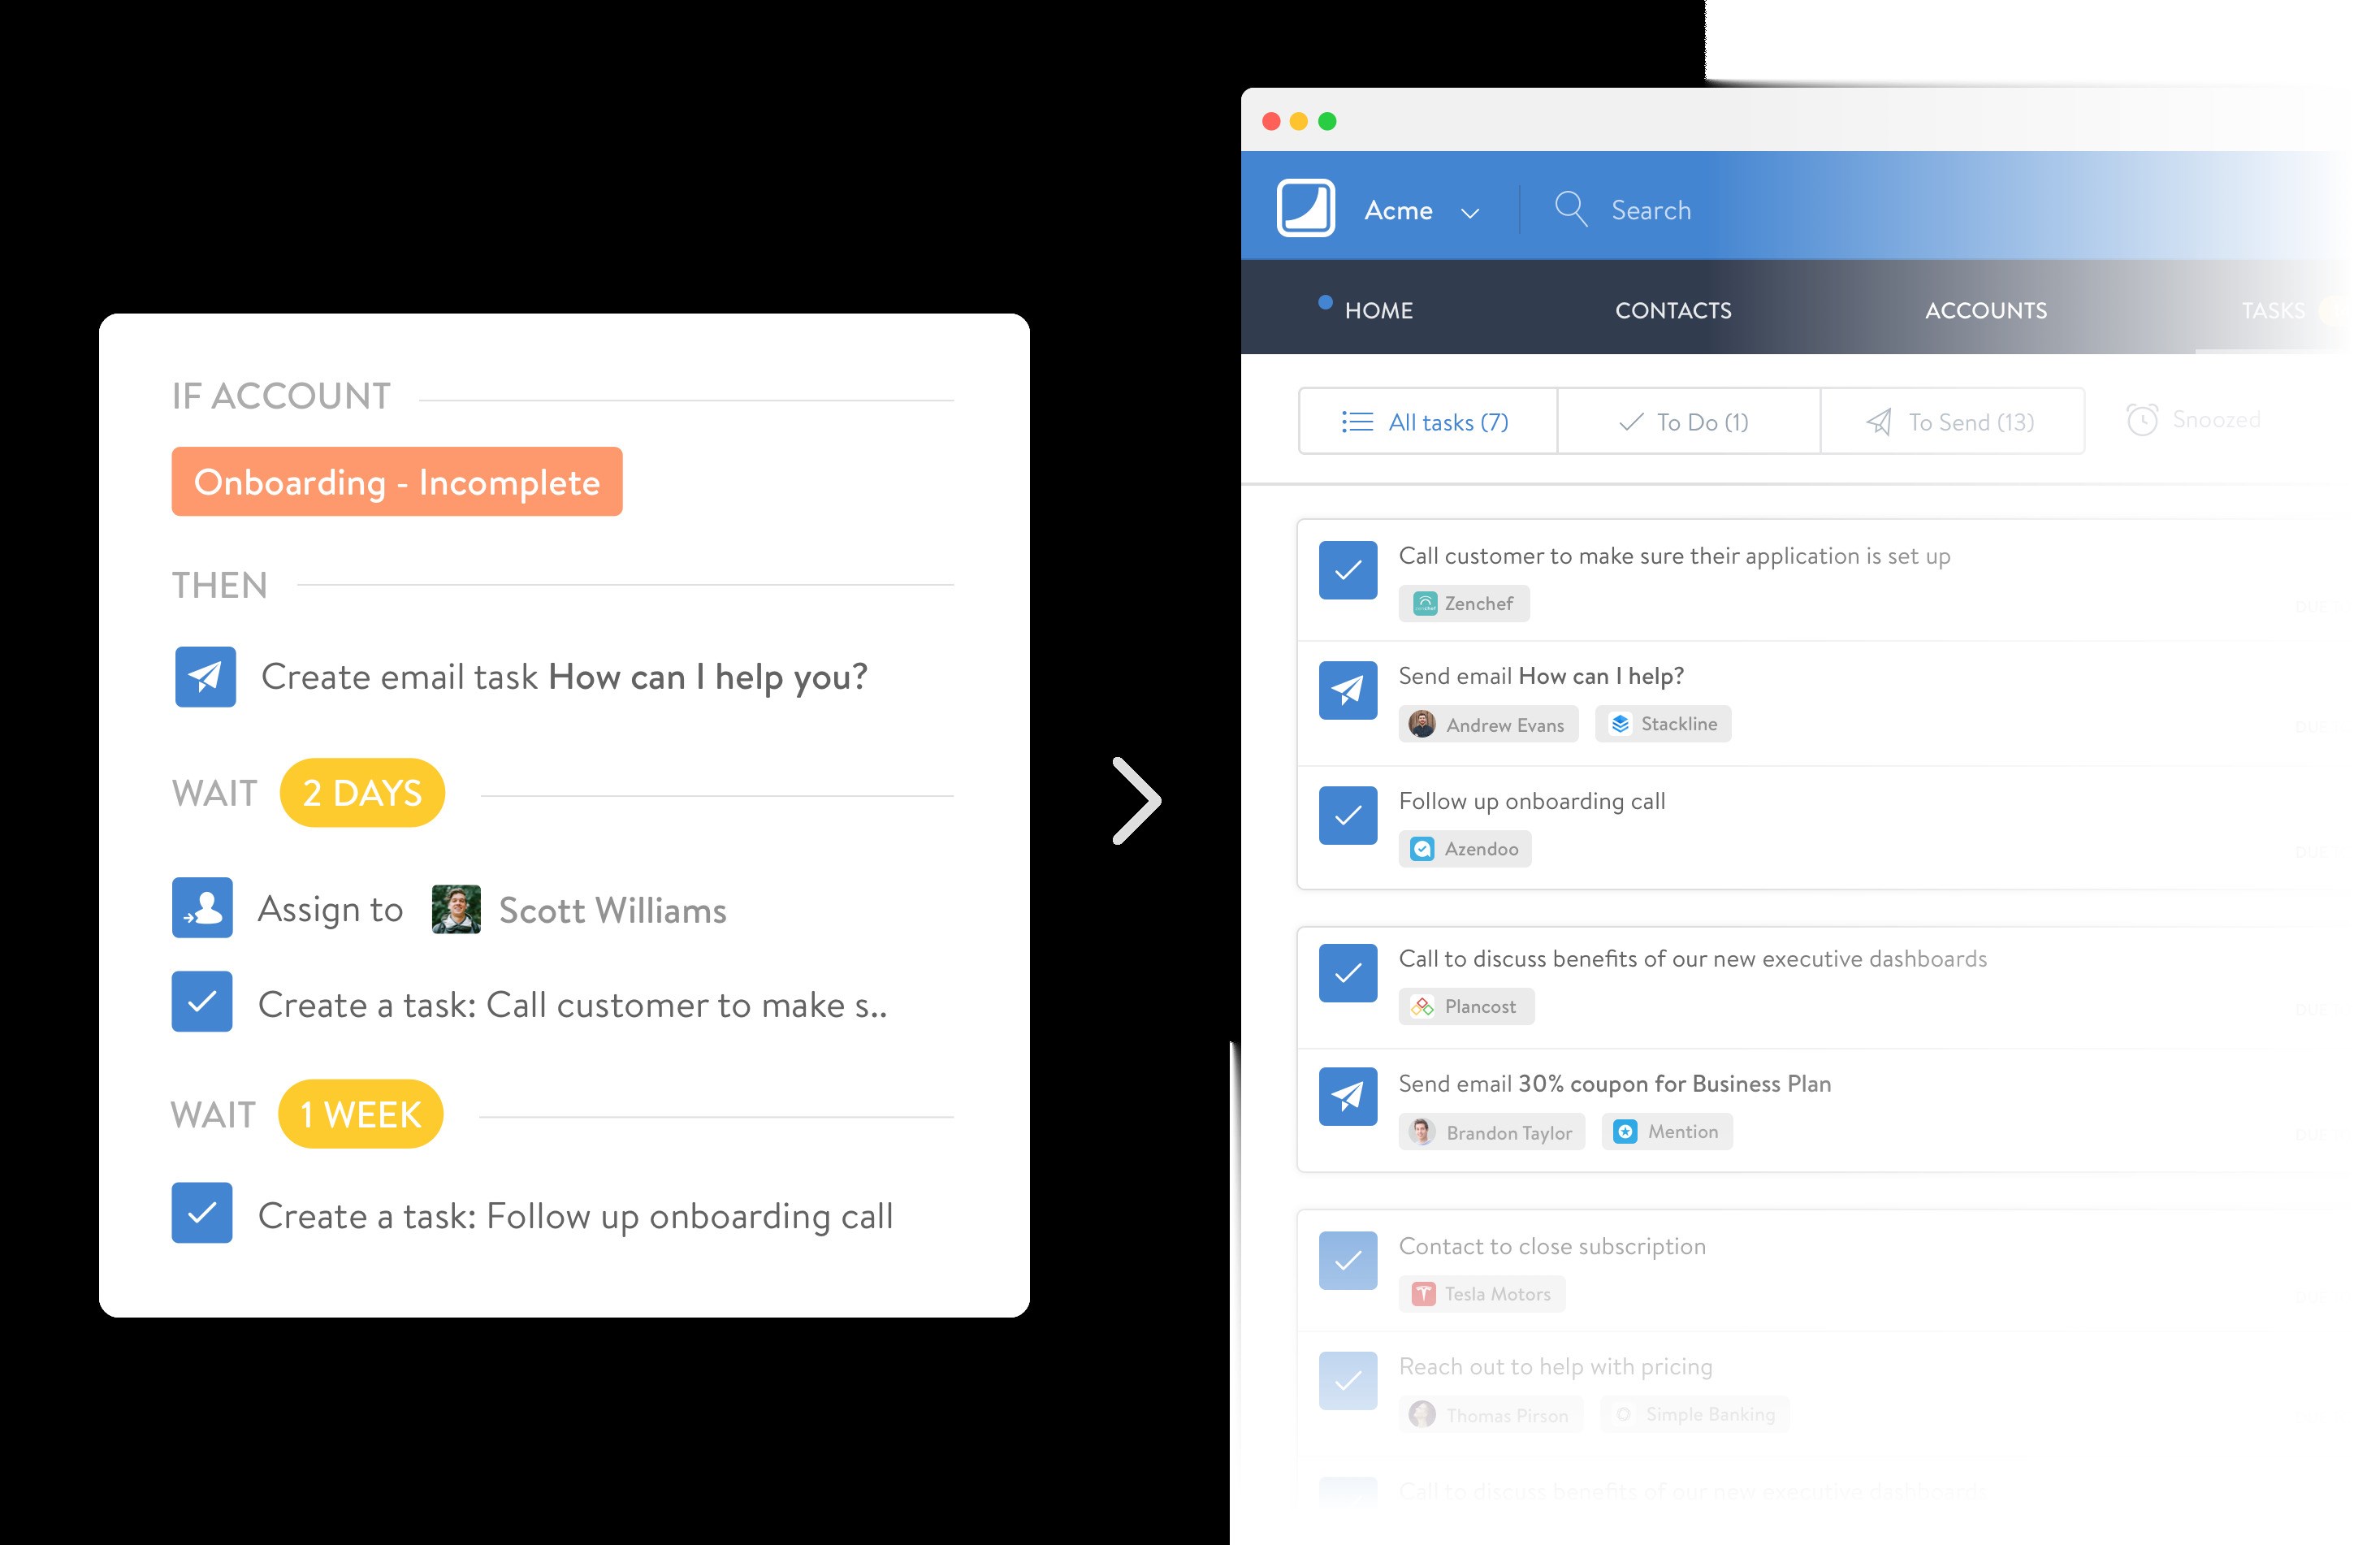Click the Azendoo logo icon
The image size is (2380, 1545).
click(1422, 849)
